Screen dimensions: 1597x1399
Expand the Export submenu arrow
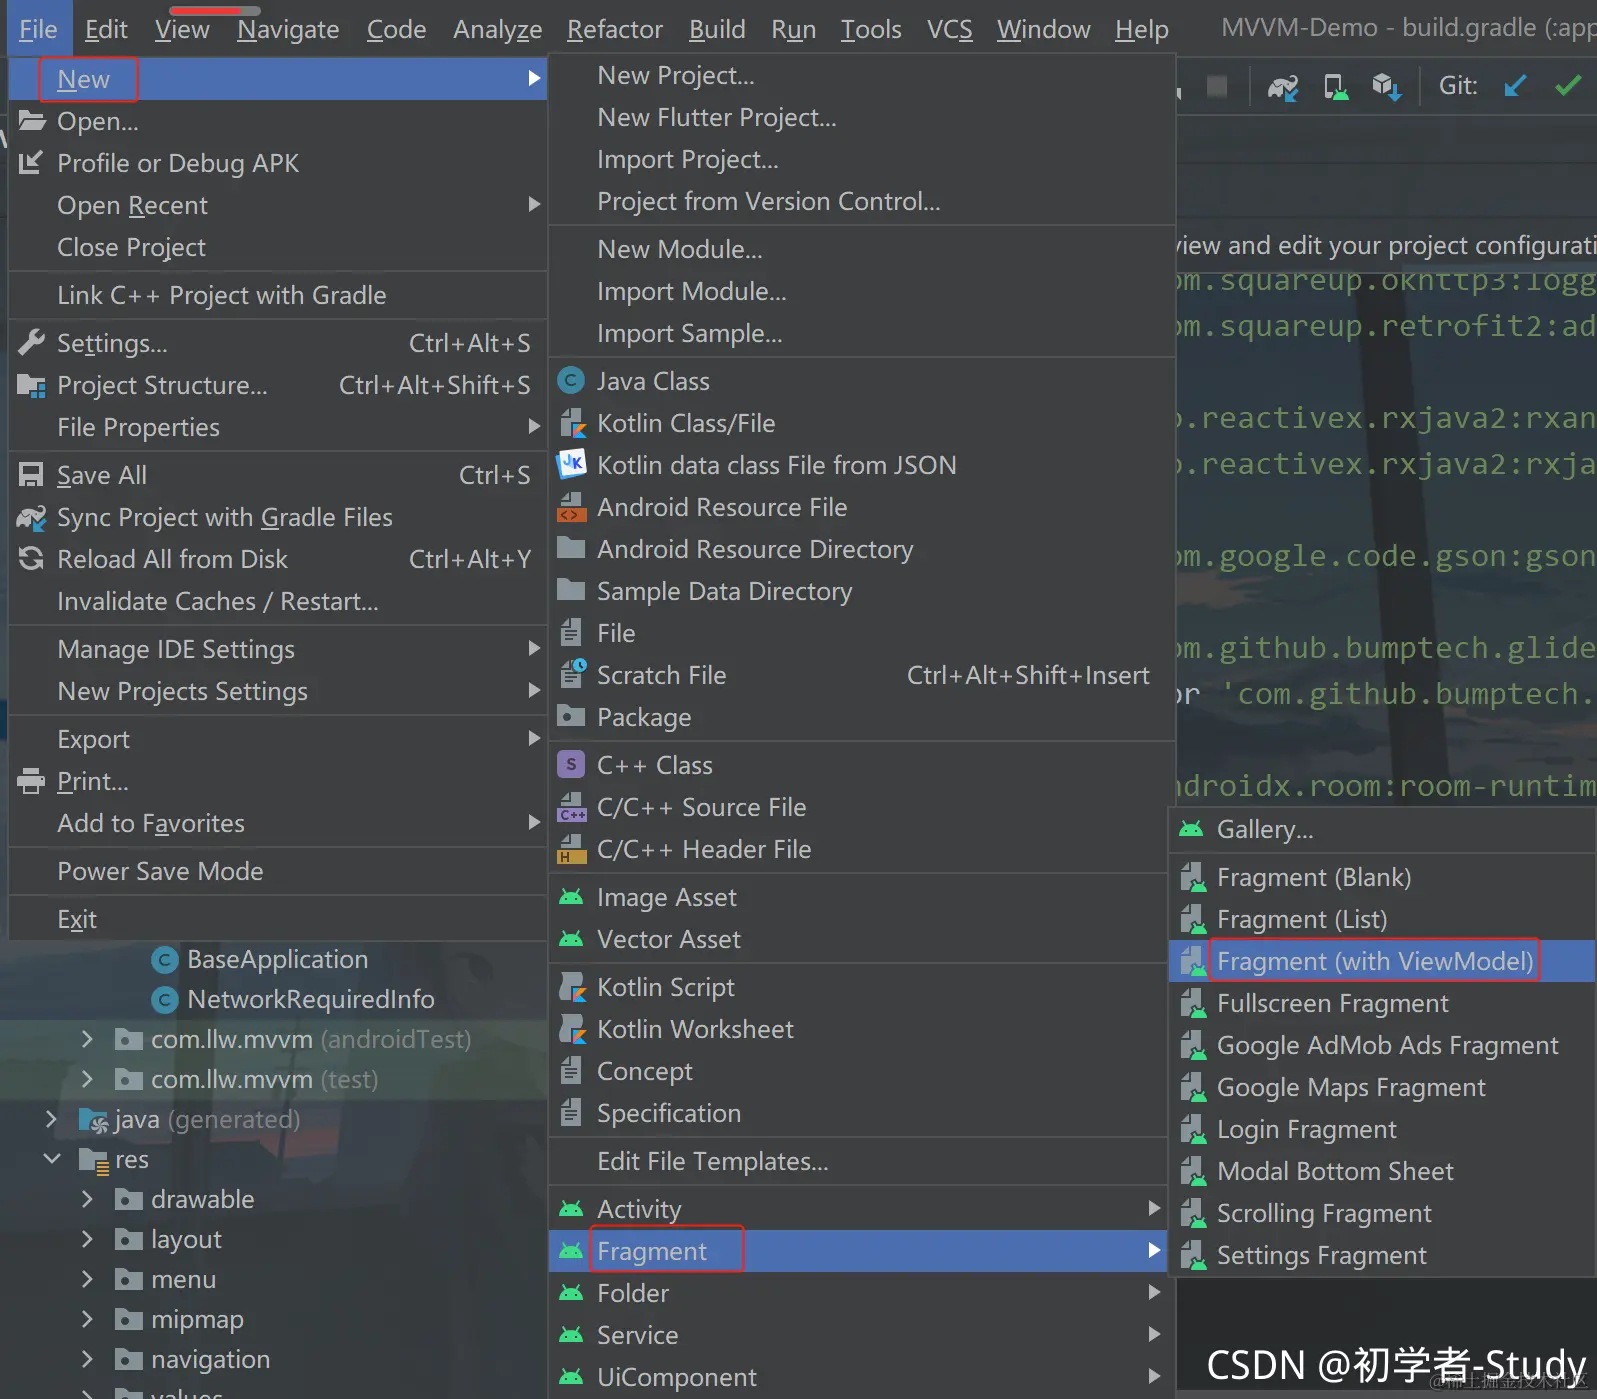pyautogui.click(x=534, y=738)
